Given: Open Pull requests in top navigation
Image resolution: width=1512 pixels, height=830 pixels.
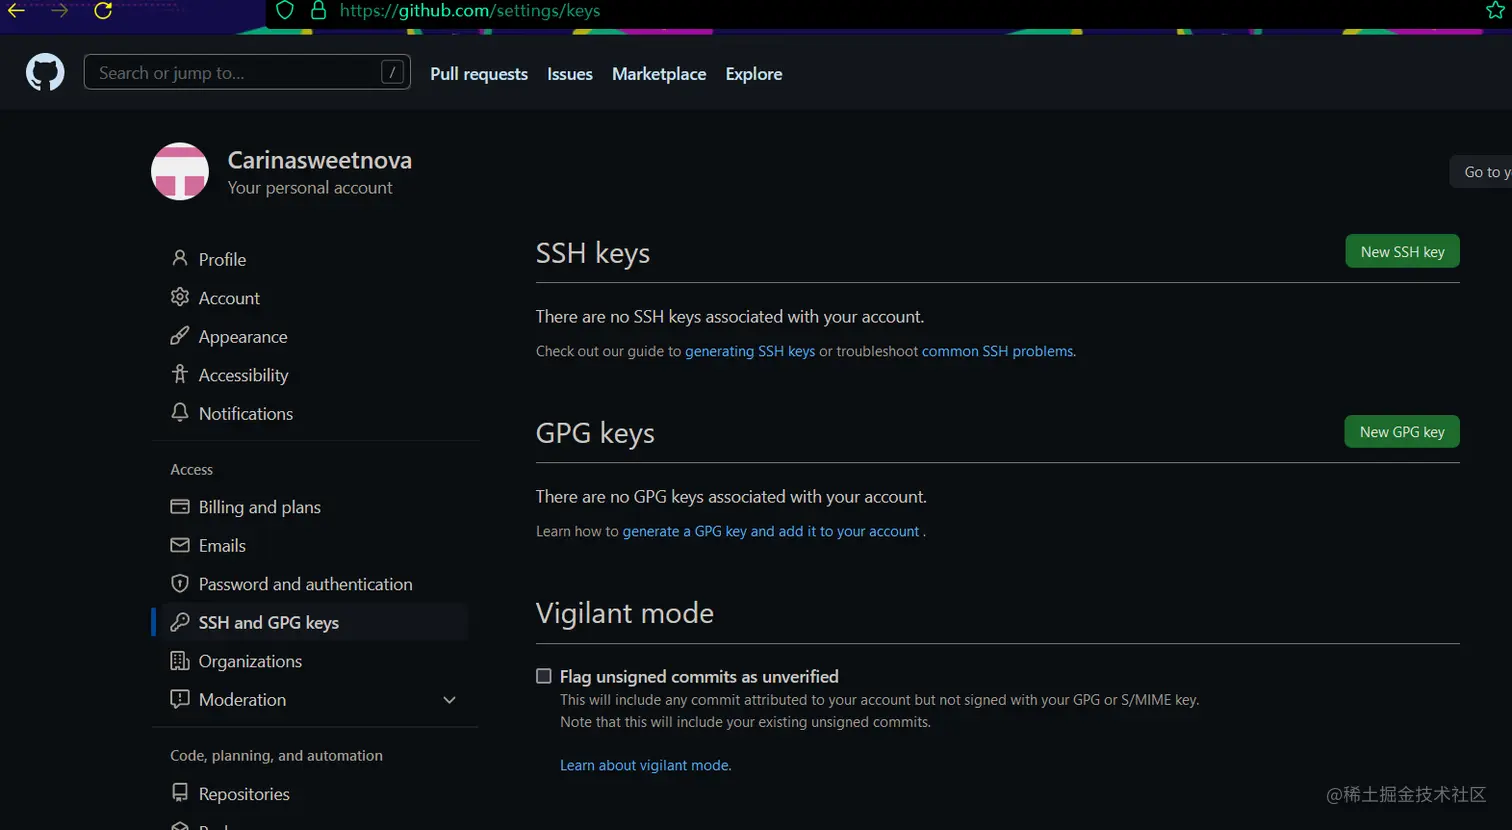Looking at the screenshot, I should click(479, 74).
